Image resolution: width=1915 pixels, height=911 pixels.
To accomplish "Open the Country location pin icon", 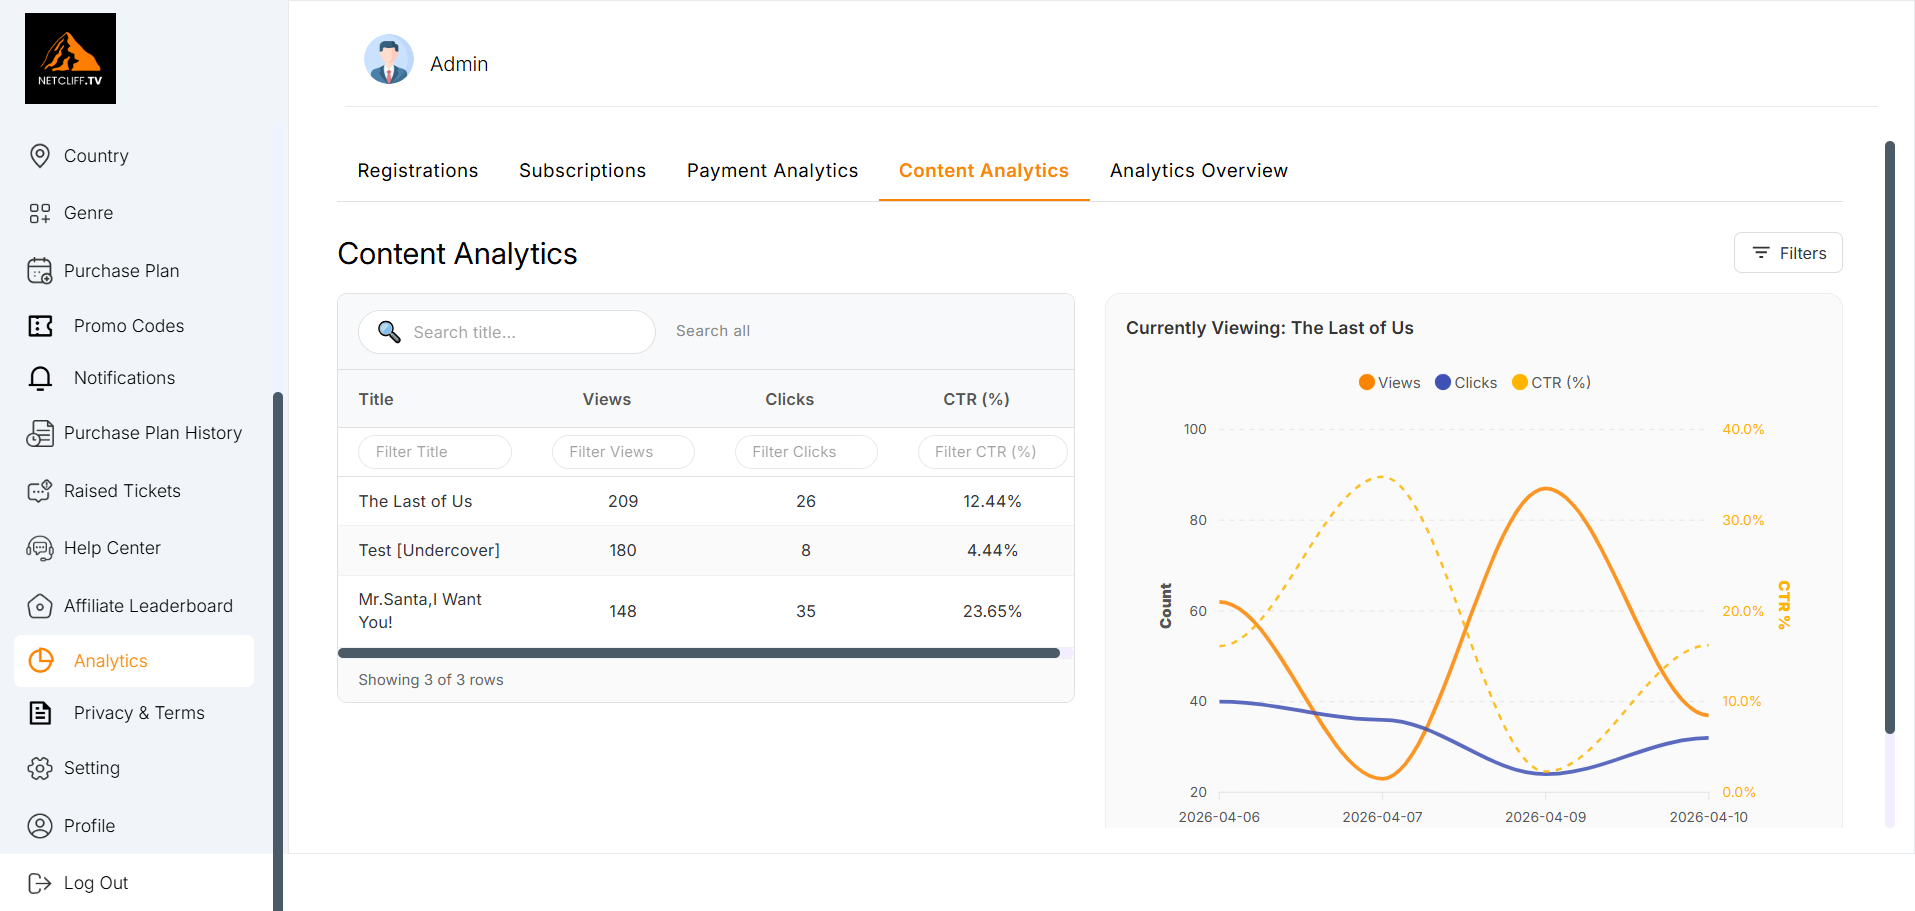I will (x=40, y=156).
